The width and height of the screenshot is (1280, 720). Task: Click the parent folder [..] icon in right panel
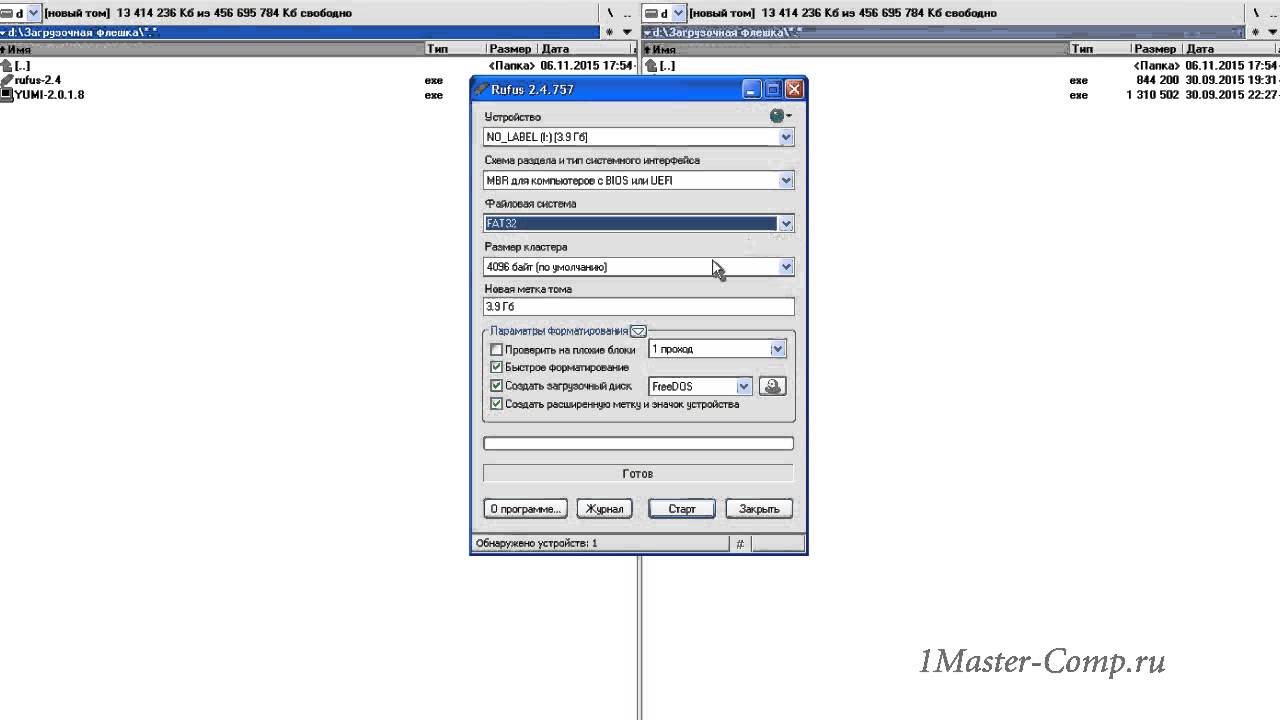pos(650,65)
